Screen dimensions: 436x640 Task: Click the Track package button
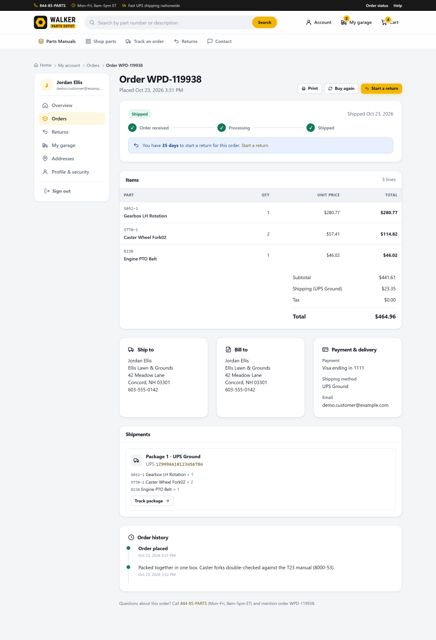152,500
